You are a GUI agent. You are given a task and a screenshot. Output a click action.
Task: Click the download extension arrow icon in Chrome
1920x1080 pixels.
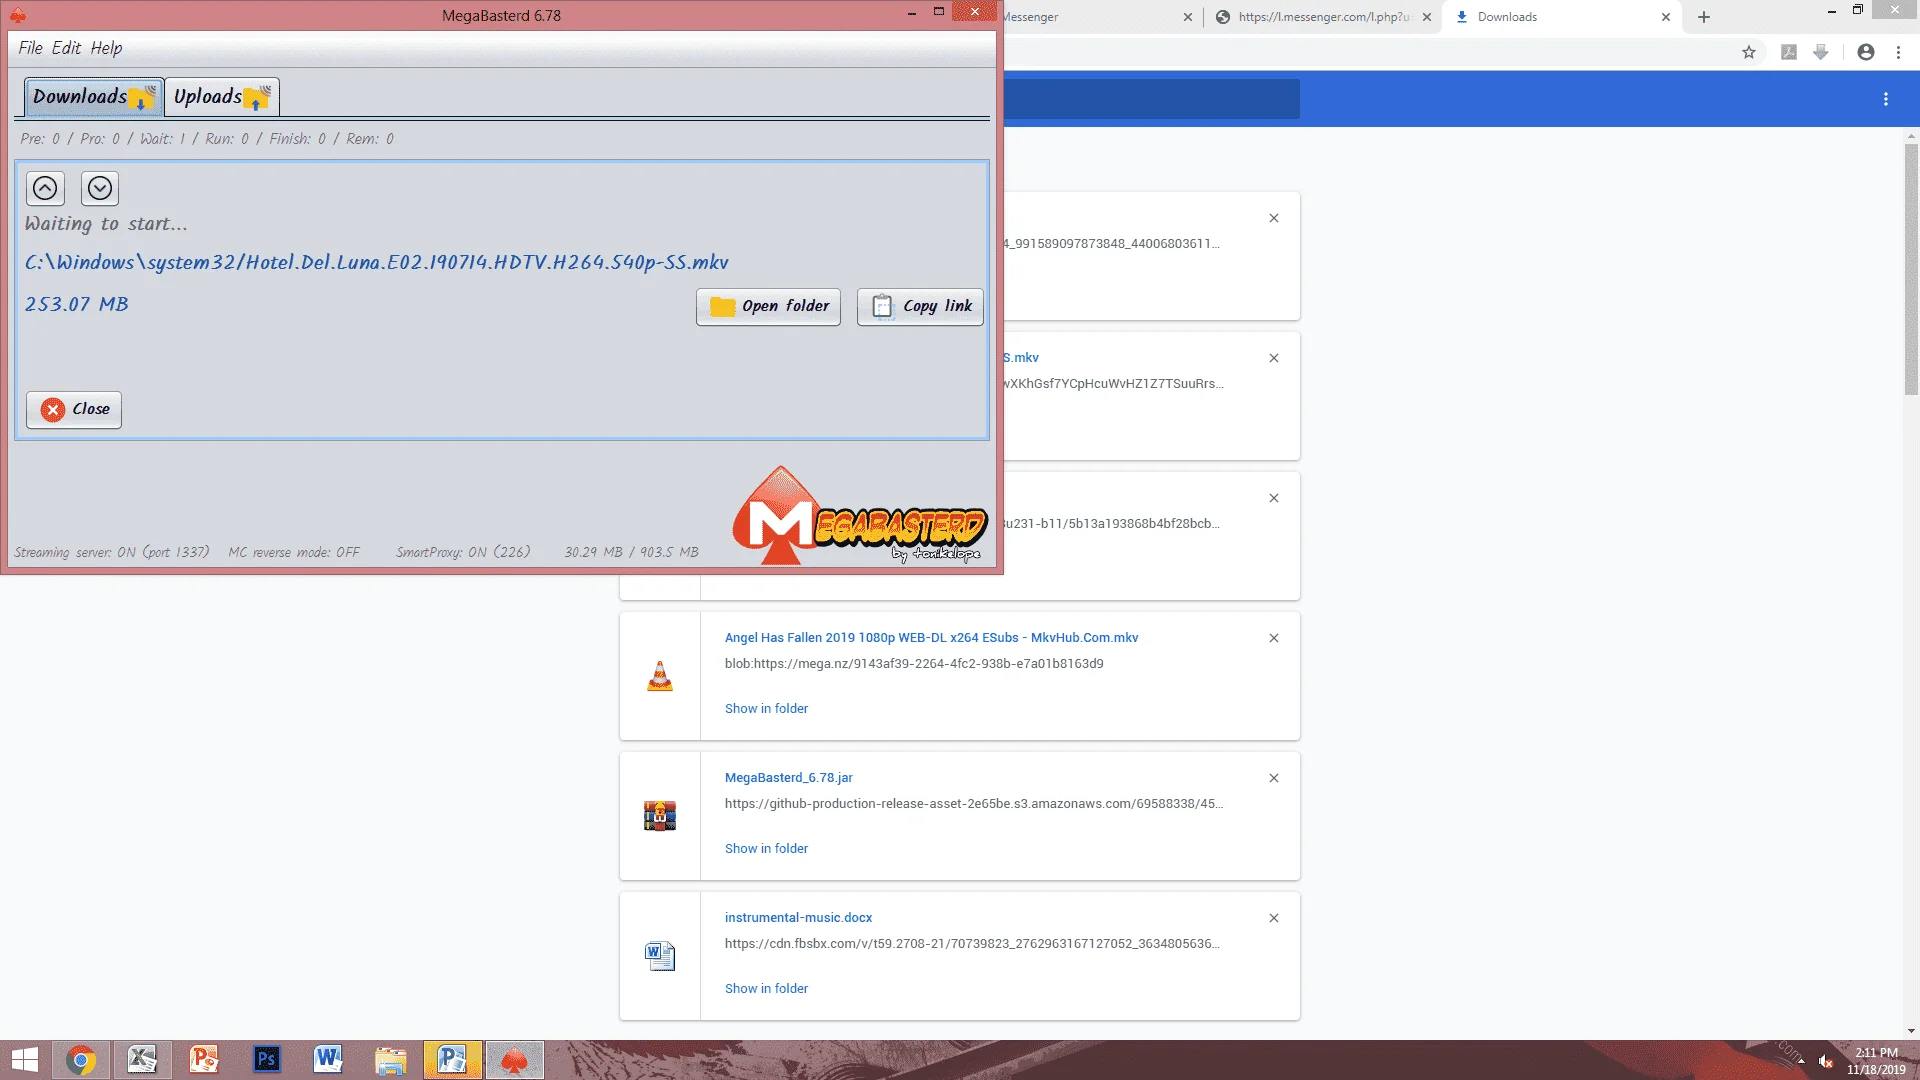[x=1821, y=53]
